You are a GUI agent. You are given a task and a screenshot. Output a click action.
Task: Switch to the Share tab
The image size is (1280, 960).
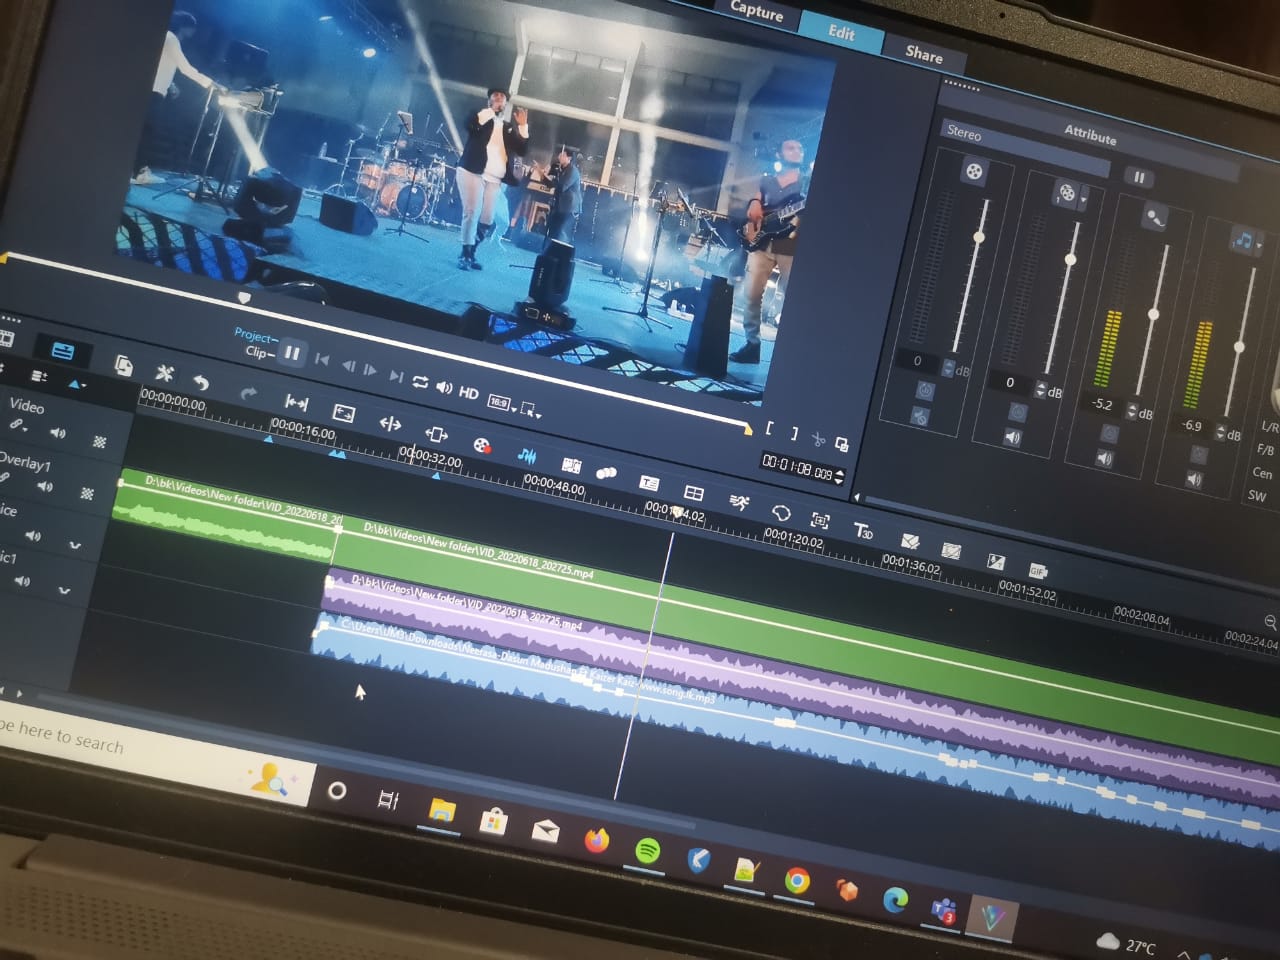924,55
